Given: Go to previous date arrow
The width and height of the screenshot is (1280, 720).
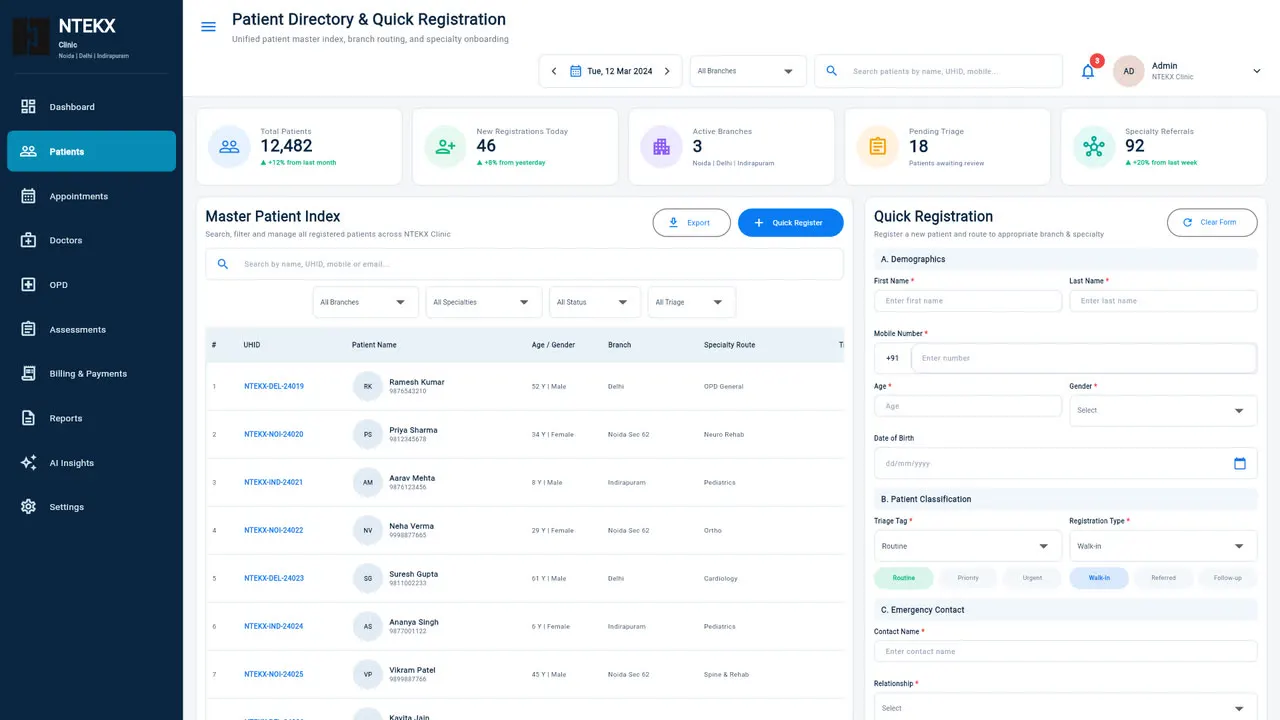Looking at the screenshot, I should point(554,71).
